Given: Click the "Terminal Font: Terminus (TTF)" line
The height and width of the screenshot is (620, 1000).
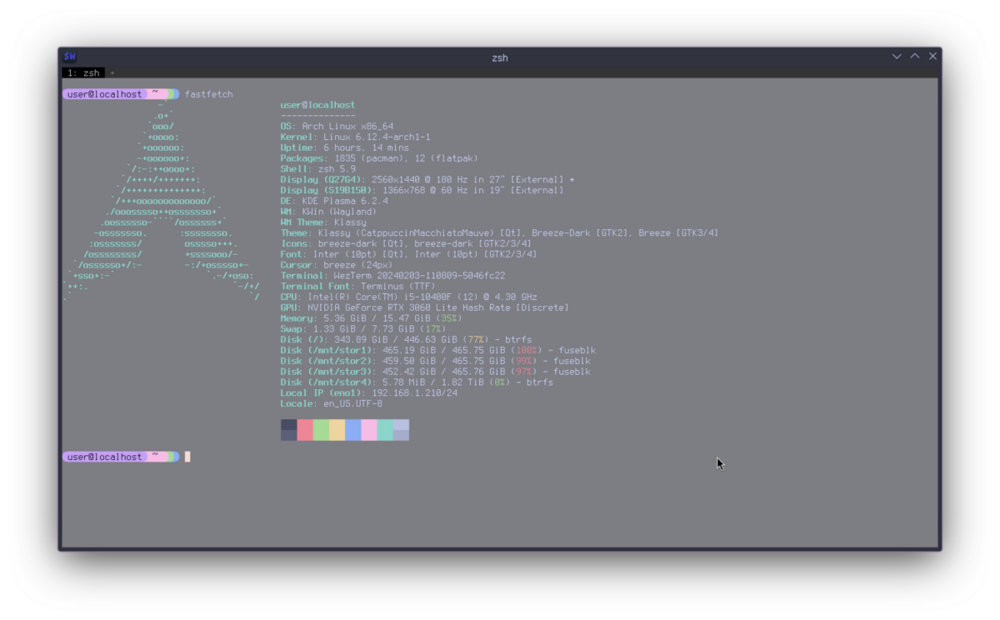Looking at the screenshot, I should click(x=358, y=286).
